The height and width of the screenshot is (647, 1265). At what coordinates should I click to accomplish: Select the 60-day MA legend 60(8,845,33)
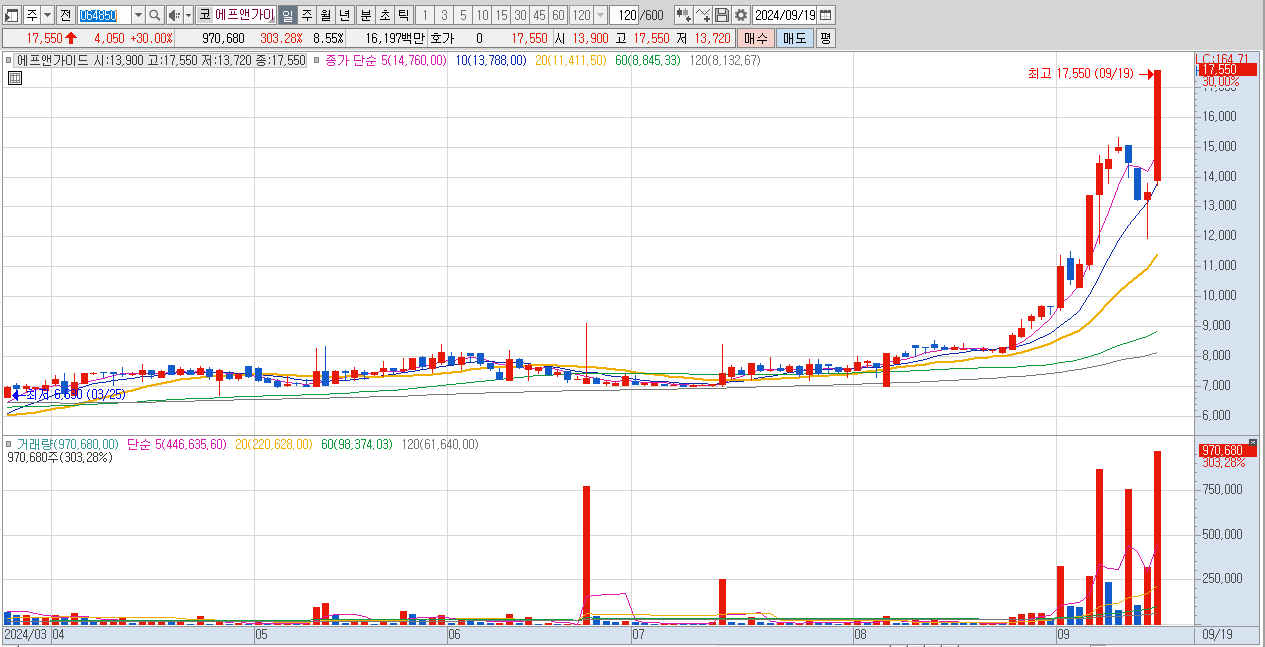click(648, 61)
